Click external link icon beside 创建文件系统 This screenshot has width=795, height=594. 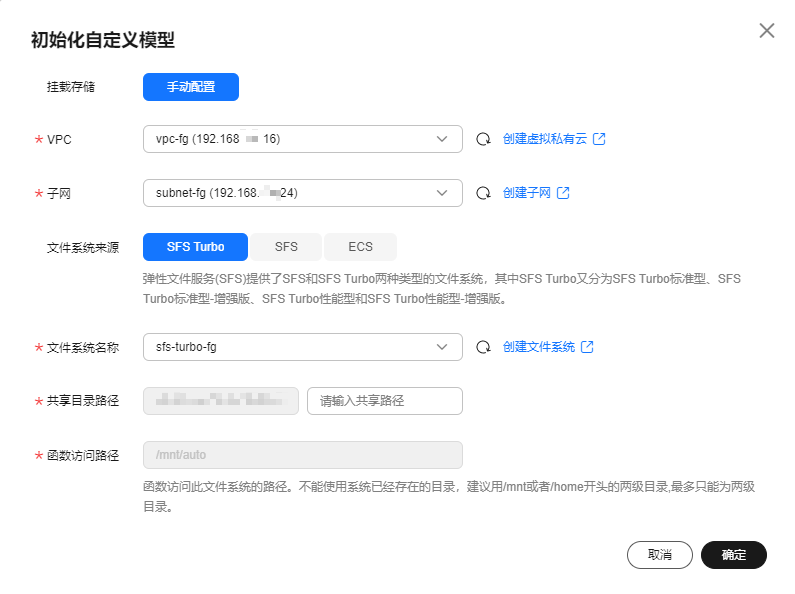click(x=587, y=347)
